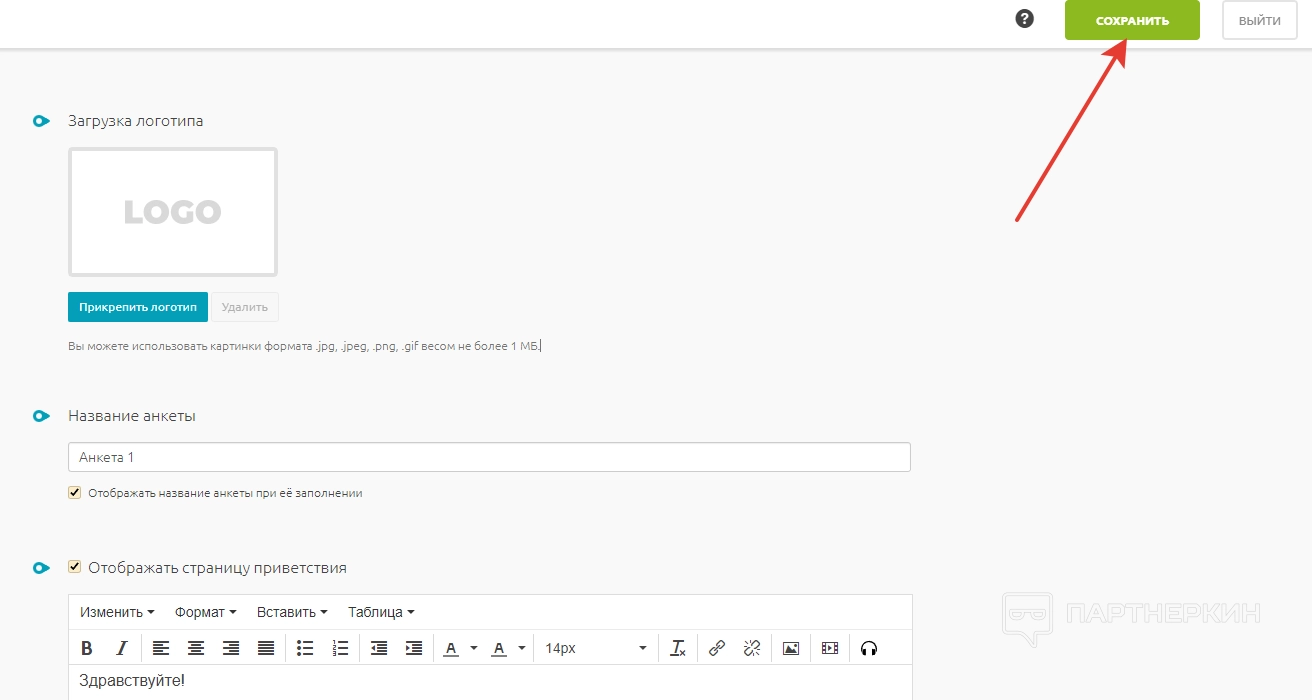Open the Формат editor menu
1312x700 pixels.
[205, 612]
